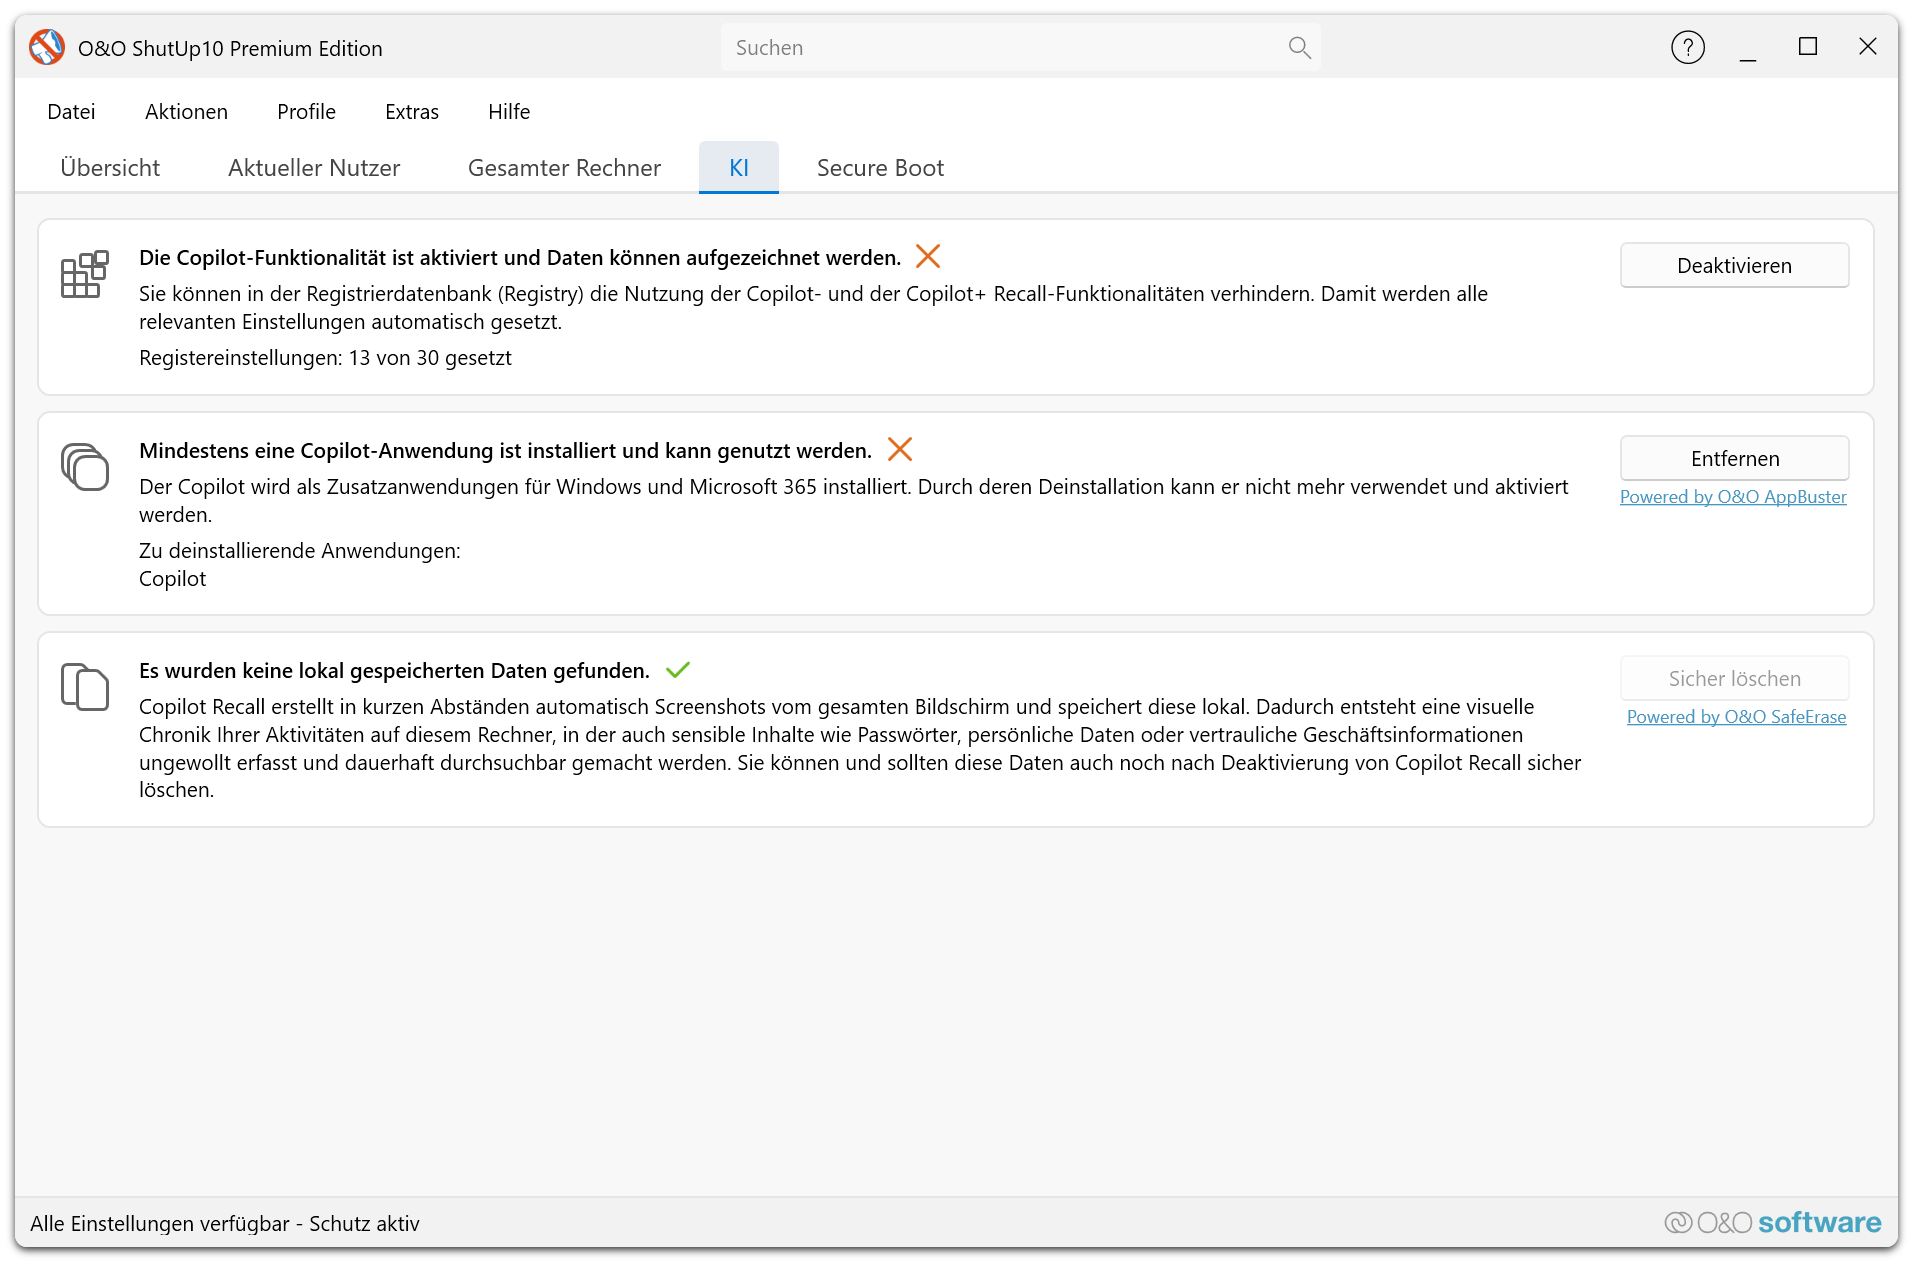
Task: Click the description starting 'Der Copilot wird als Zusatzanwendungen'
Action: click(854, 501)
